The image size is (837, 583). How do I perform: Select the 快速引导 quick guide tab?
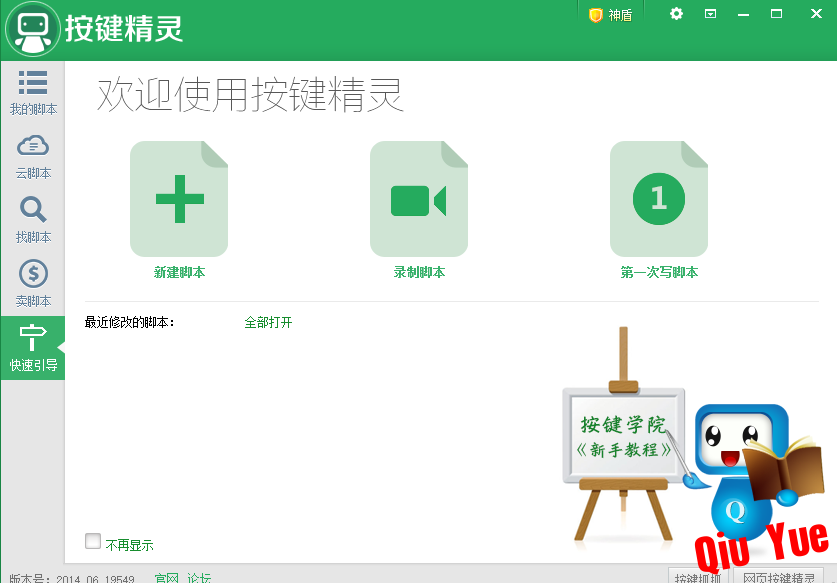tap(33, 348)
